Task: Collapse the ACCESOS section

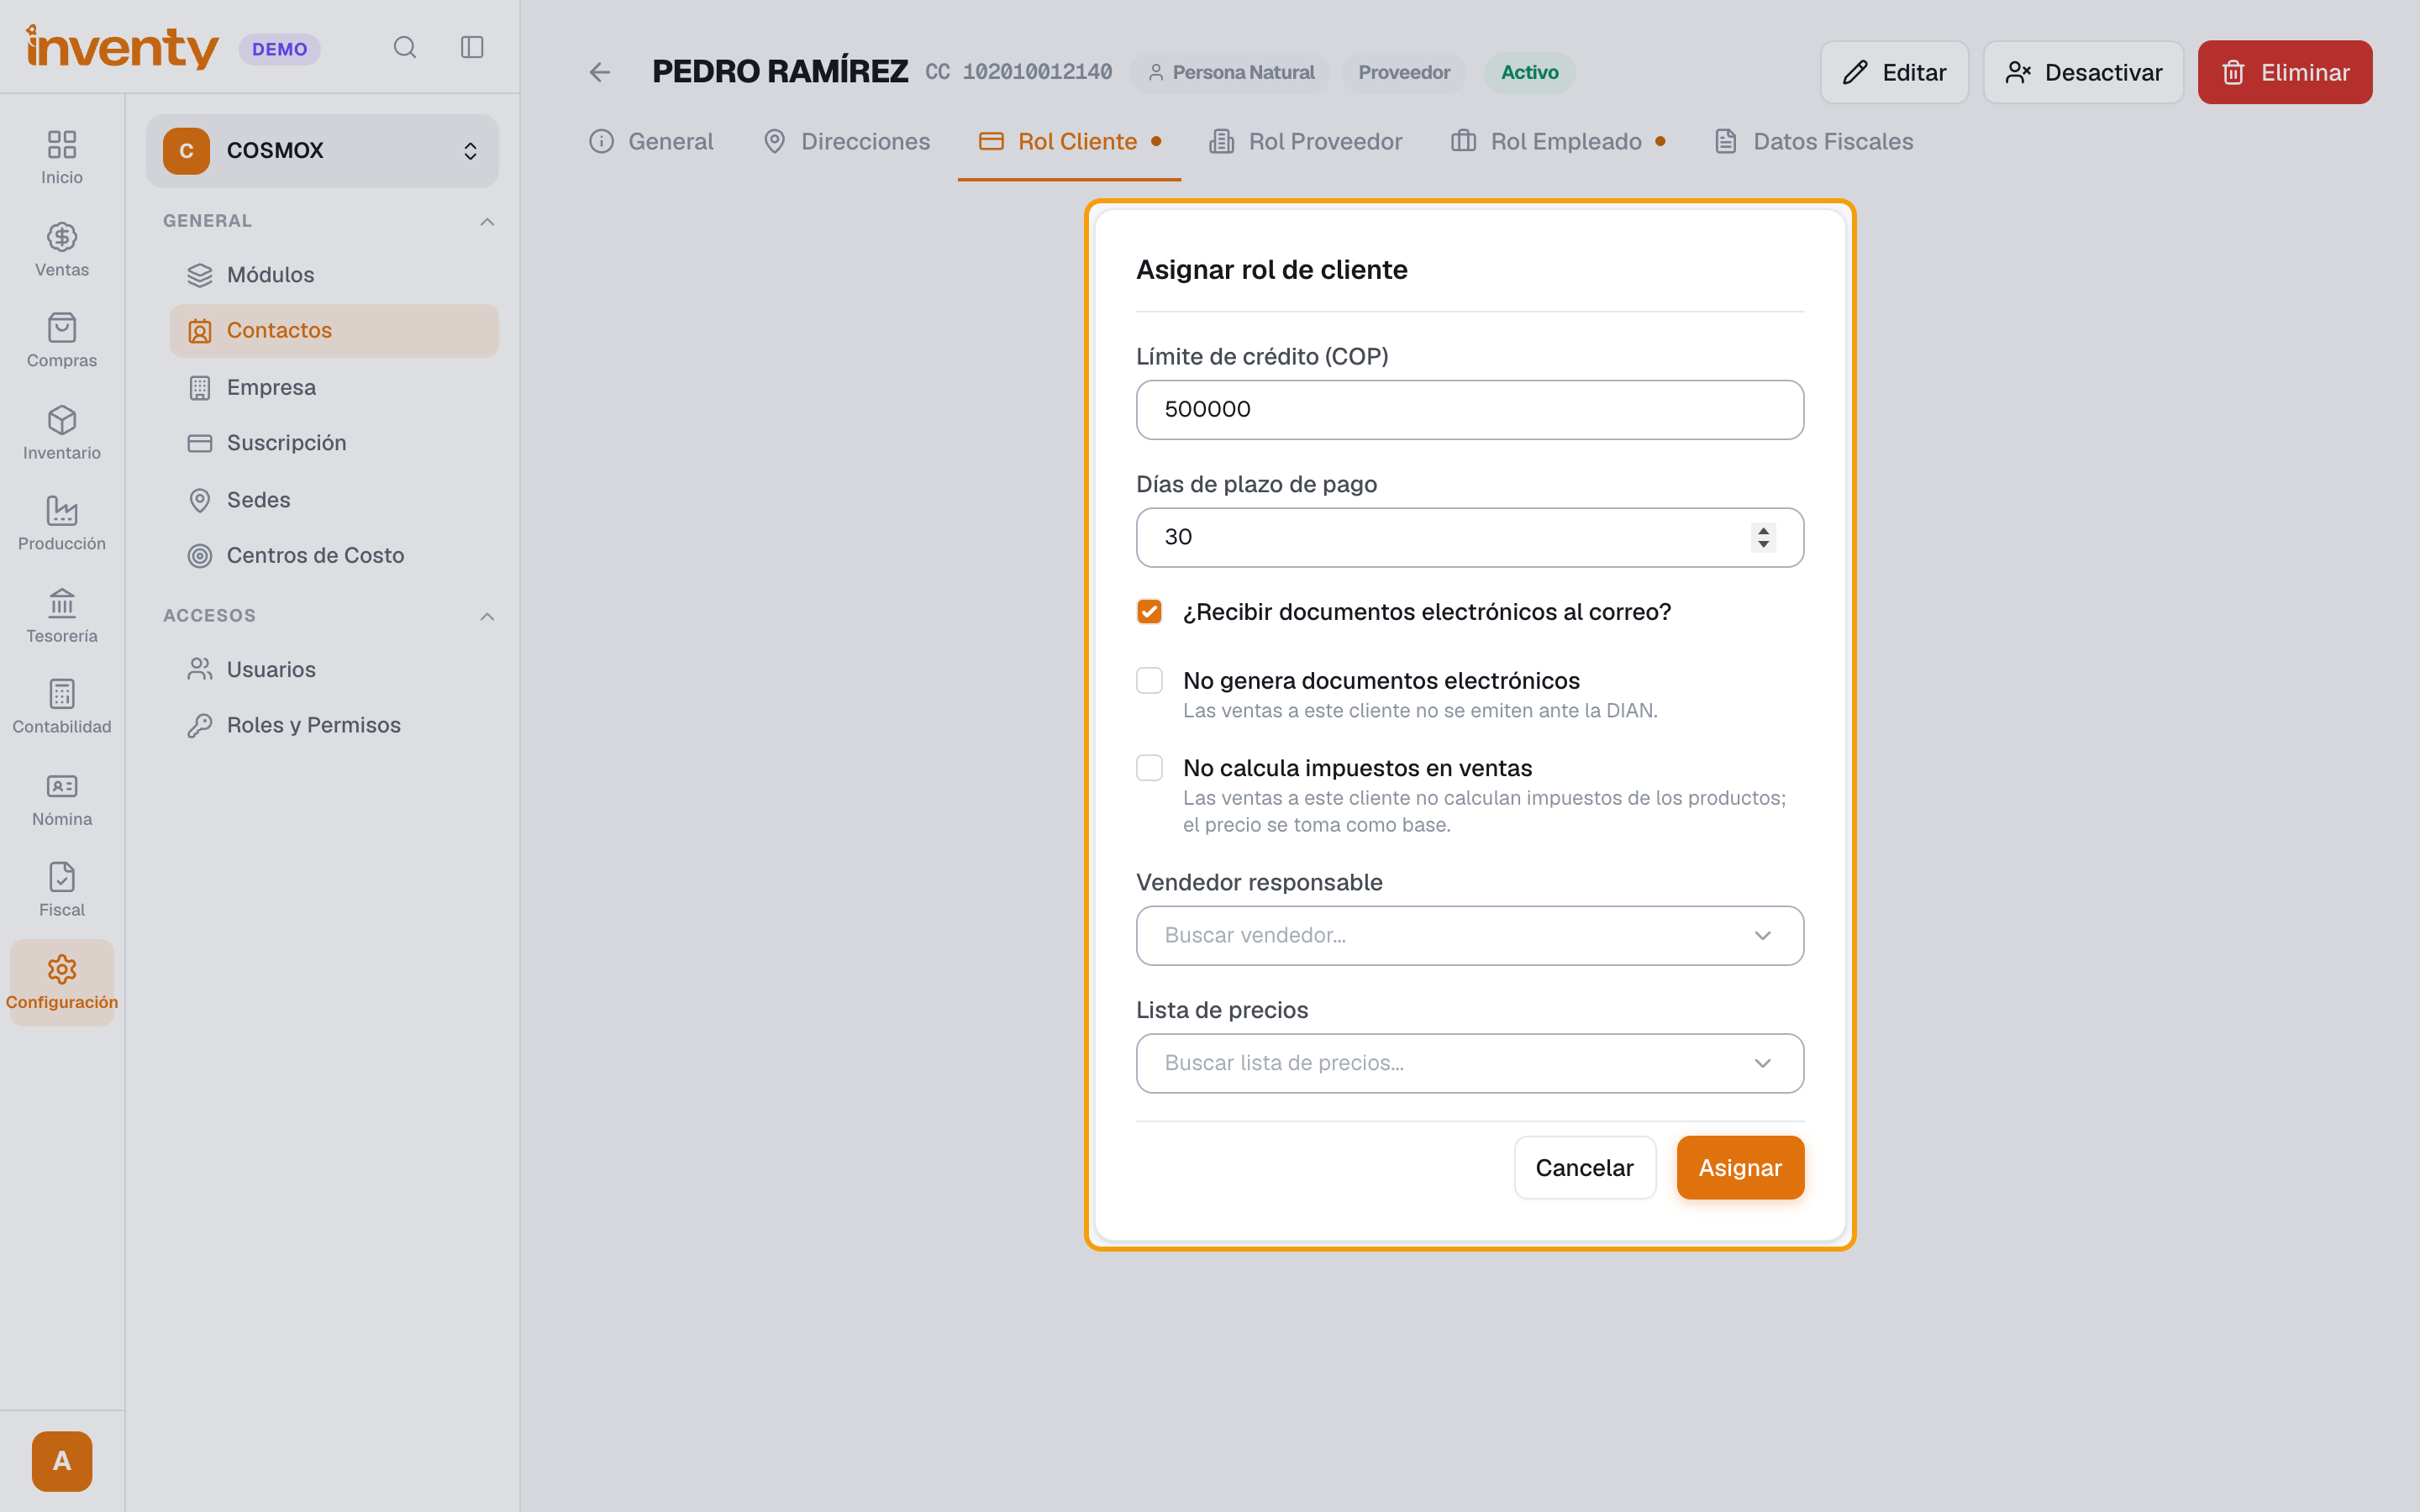Action: (487, 617)
